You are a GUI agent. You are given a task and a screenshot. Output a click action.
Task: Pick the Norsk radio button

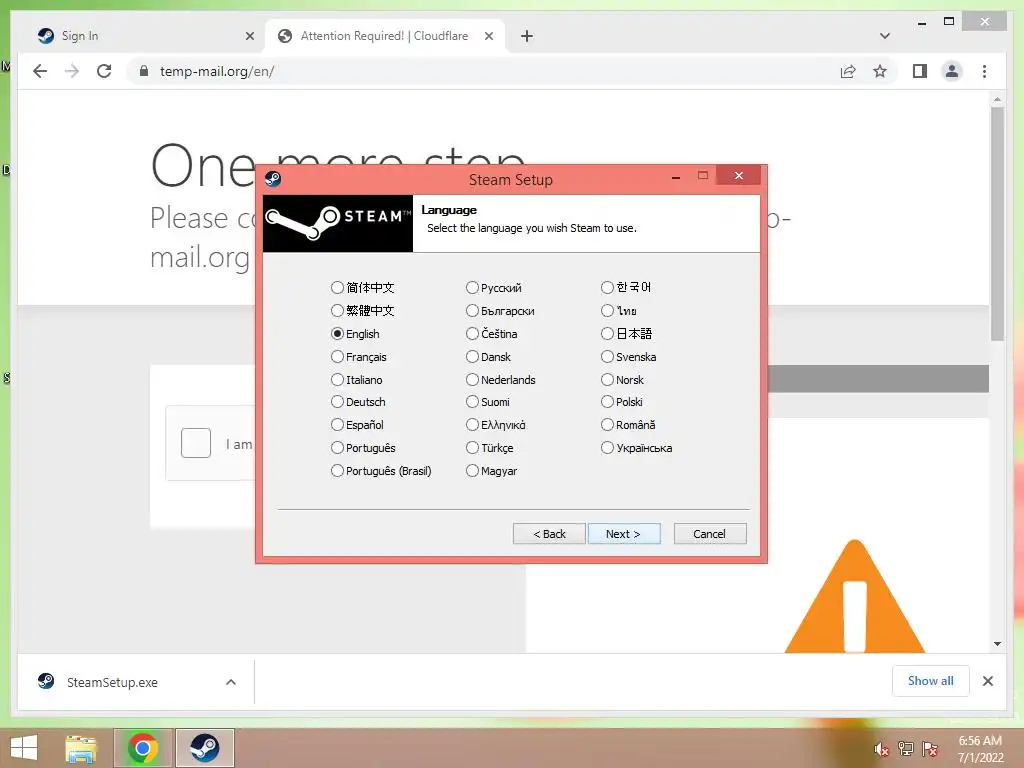607,379
